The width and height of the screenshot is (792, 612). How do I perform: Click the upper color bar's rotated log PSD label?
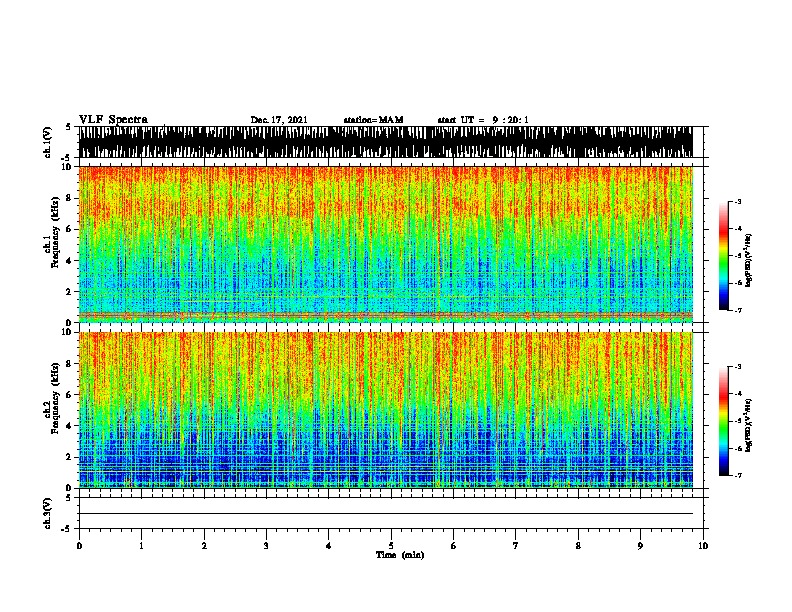748,260
